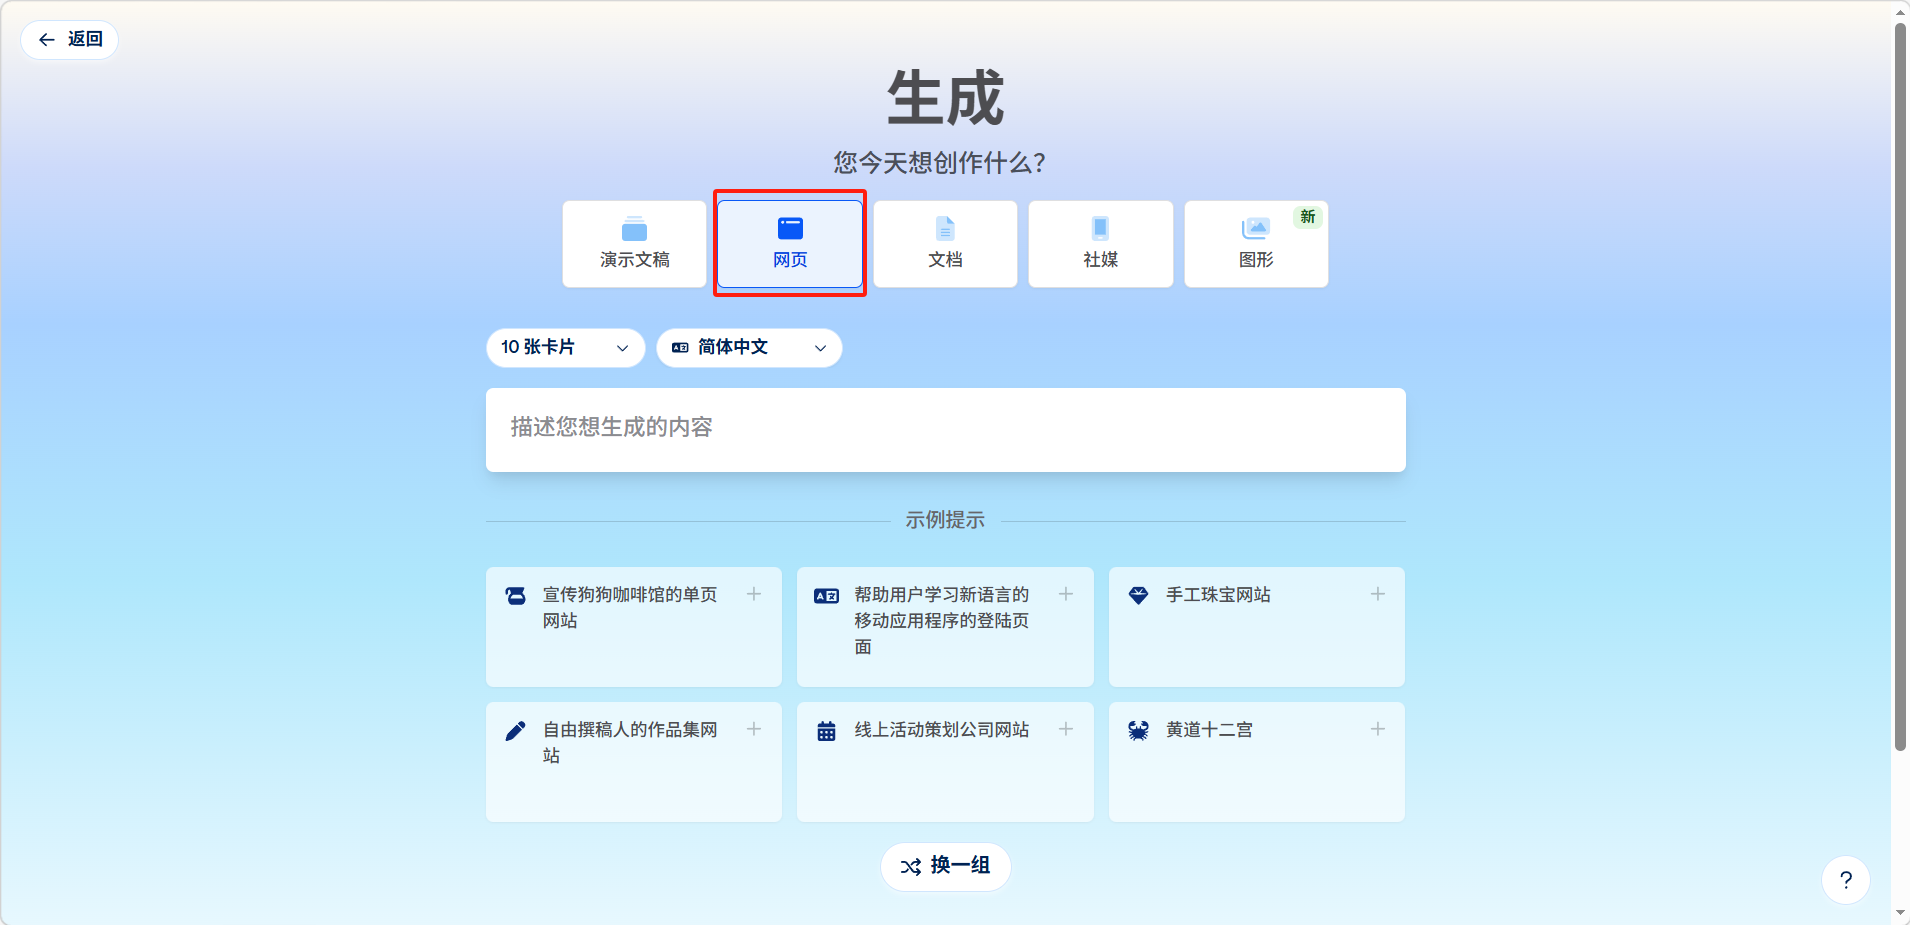Click the page vertical scrollbar
This screenshot has width=1910, height=925.
(1900, 400)
